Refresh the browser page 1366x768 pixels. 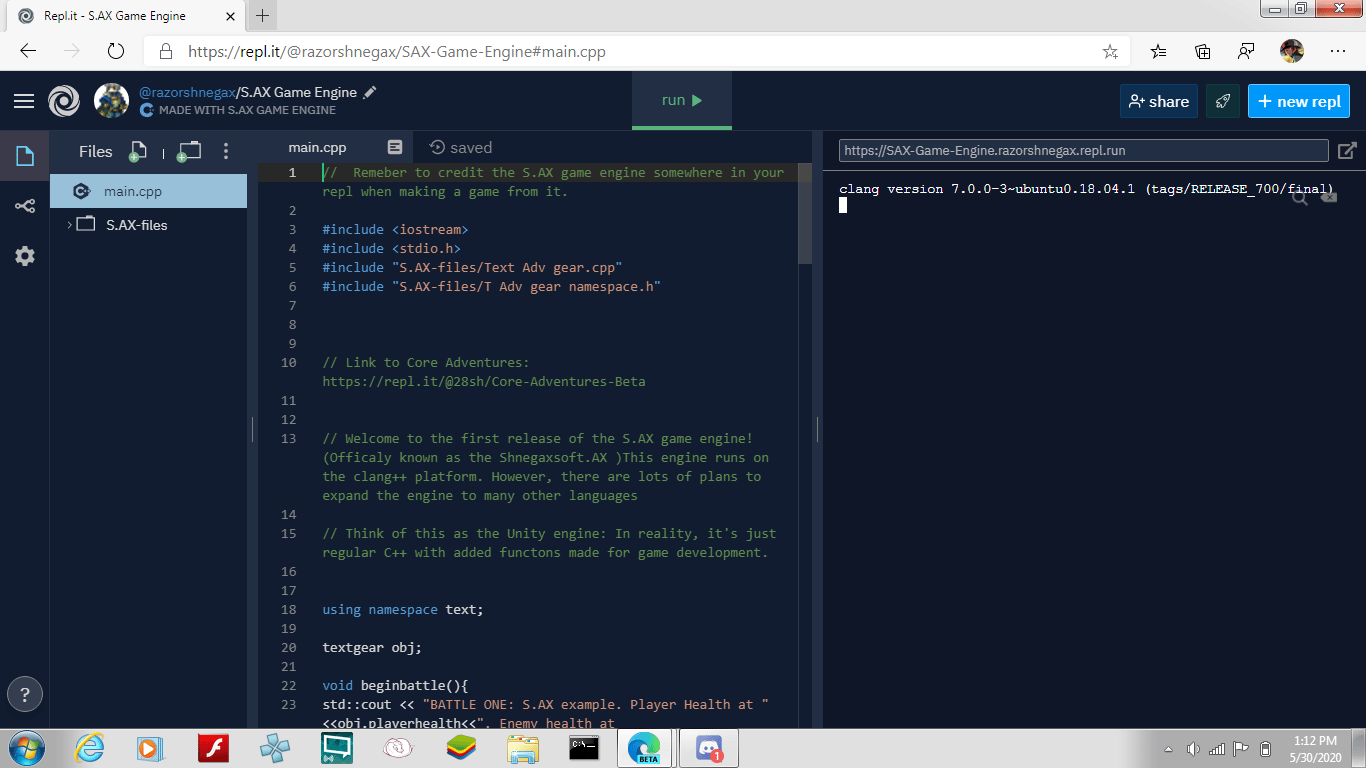pyautogui.click(x=115, y=51)
